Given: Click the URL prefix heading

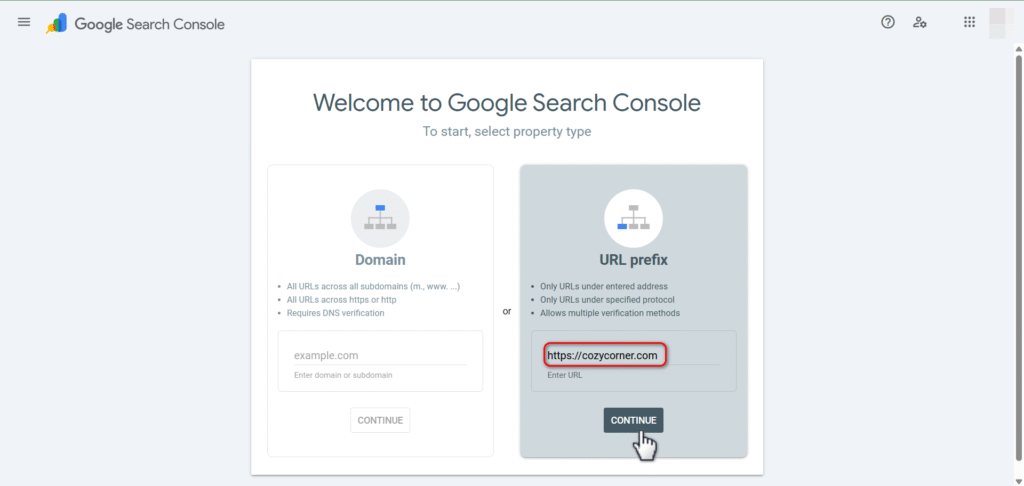Looking at the screenshot, I should (633, 260).
